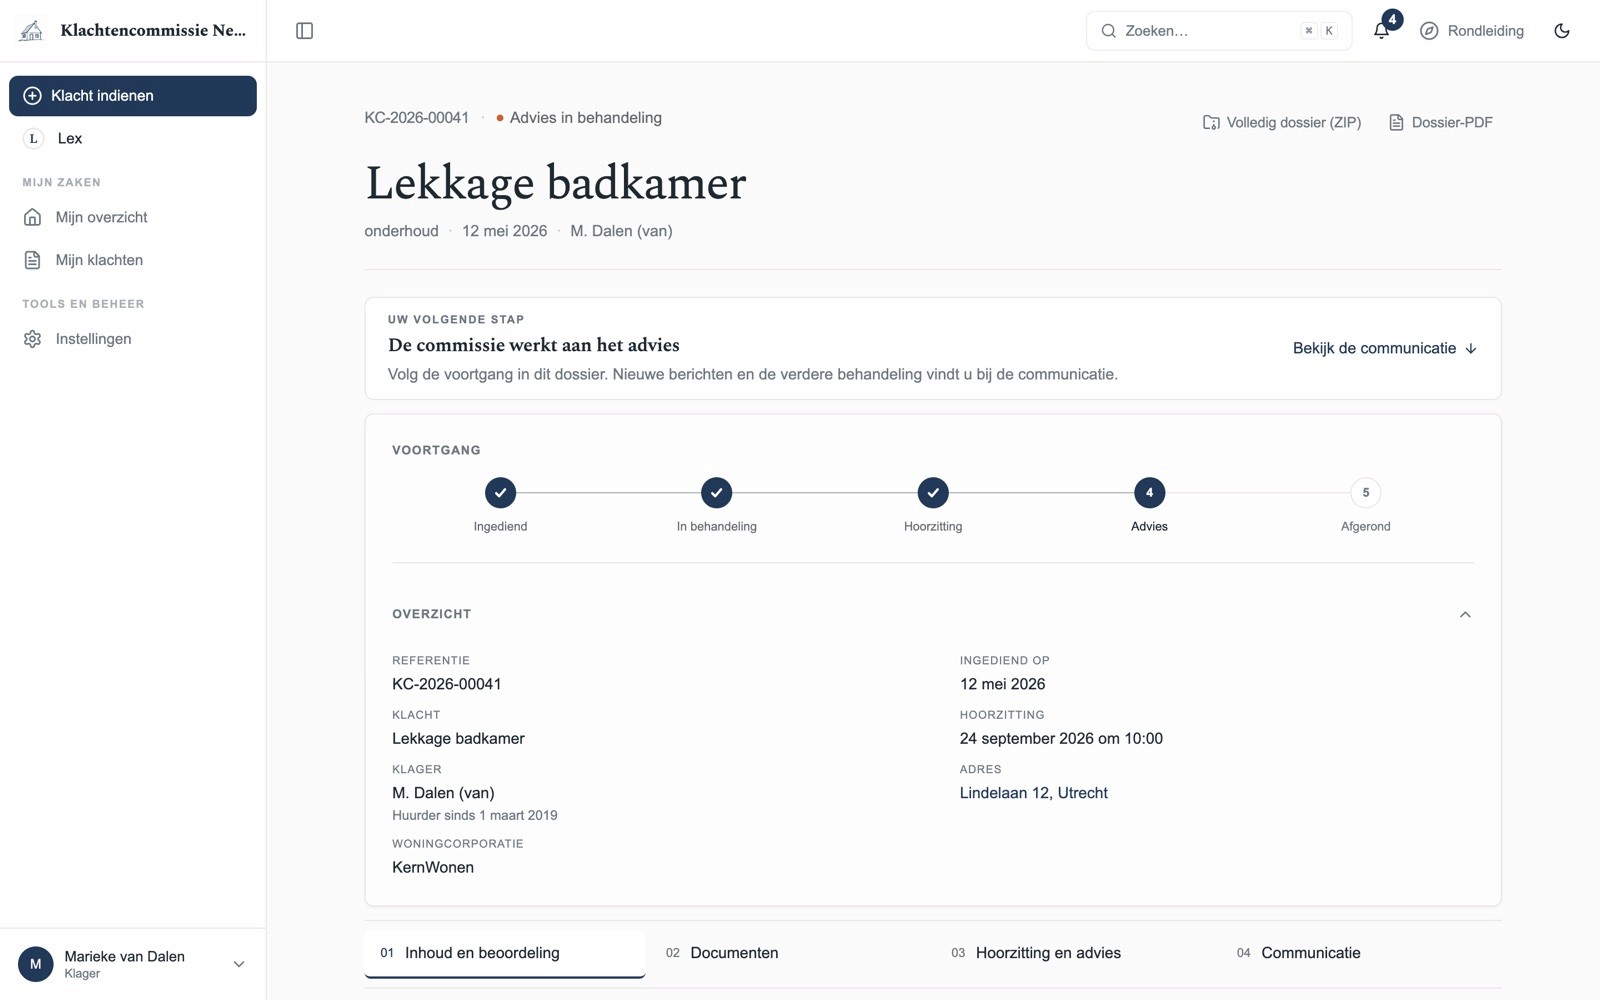Toggle dark mode moon icon
The image size is (1600, 1000).
point(1562,31)
